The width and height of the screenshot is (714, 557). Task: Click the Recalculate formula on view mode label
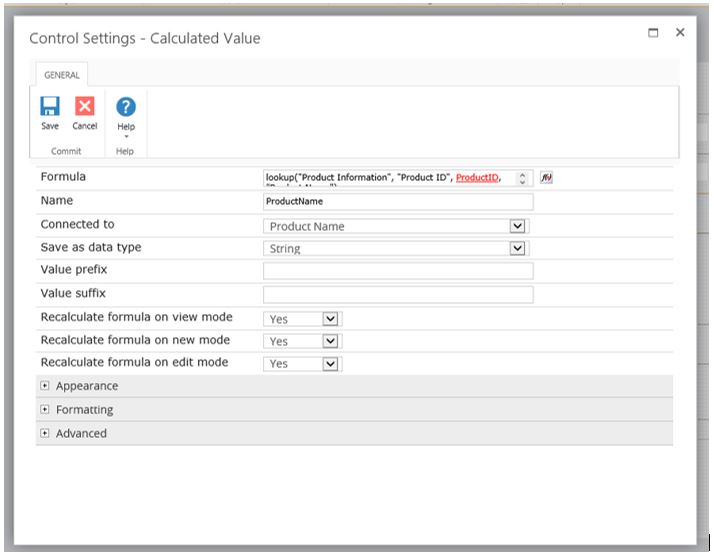pos(136,317)
